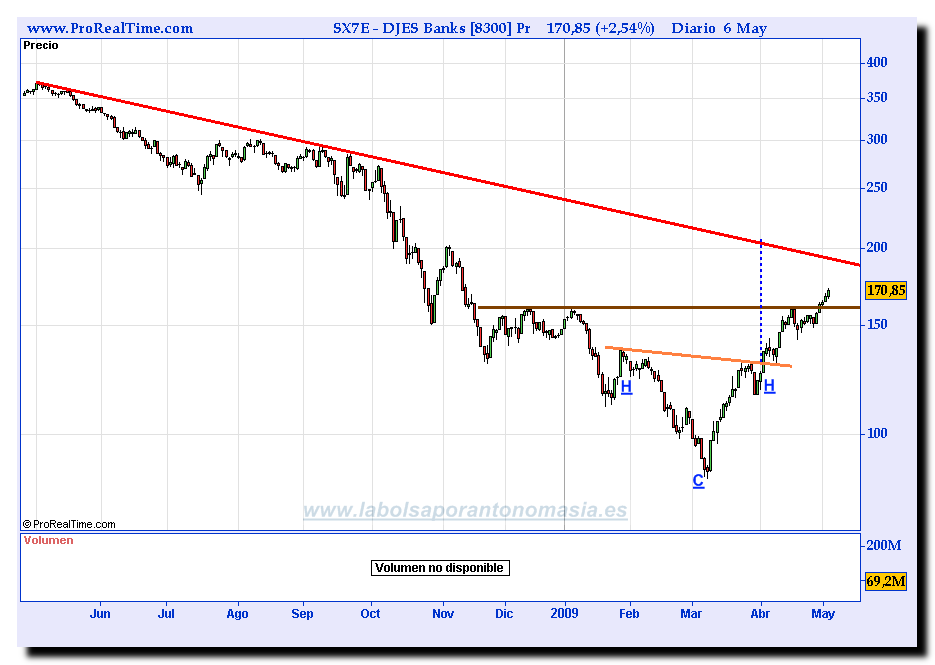Click the Jun month label
This screenshot has height=665, width=935.
[100, 614]
